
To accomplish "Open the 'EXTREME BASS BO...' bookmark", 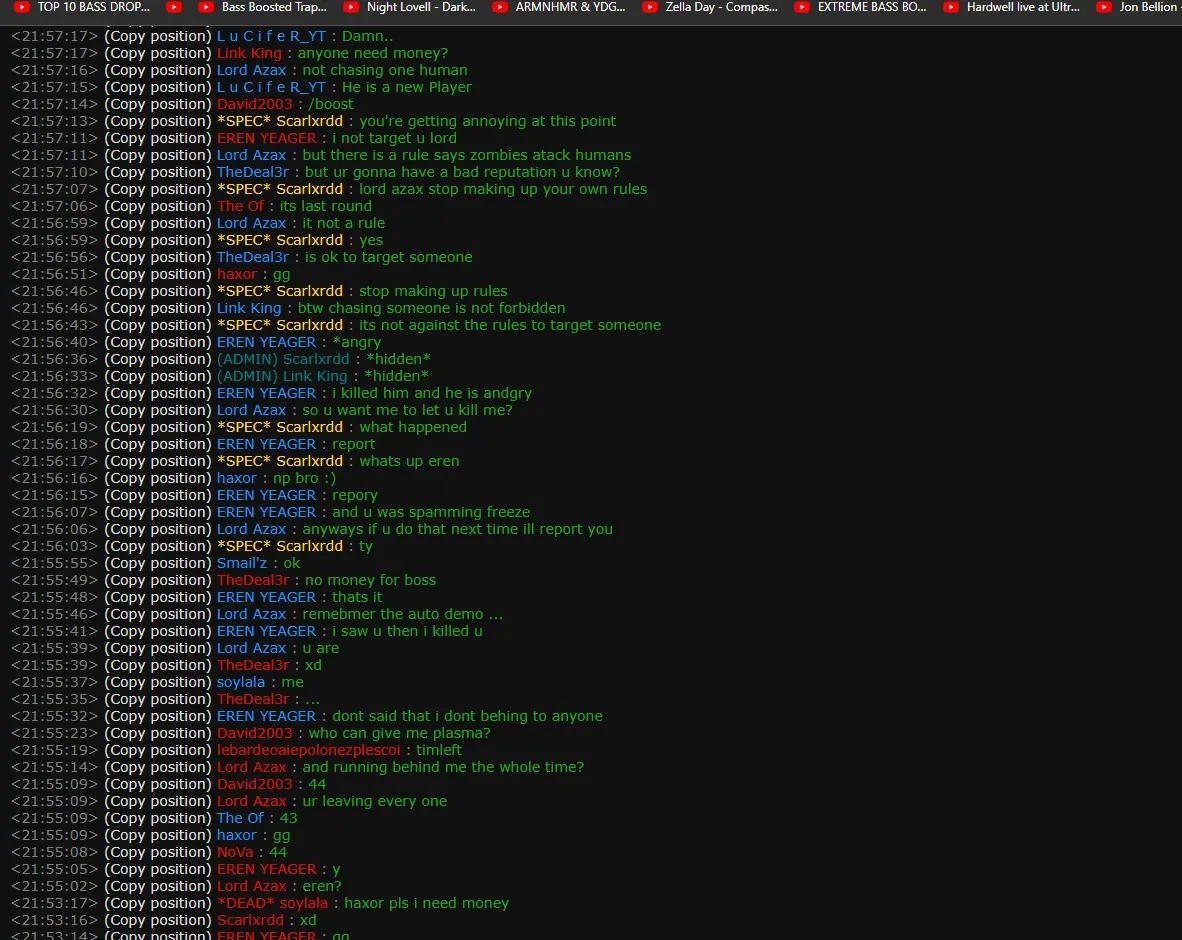I will point(861,7).
